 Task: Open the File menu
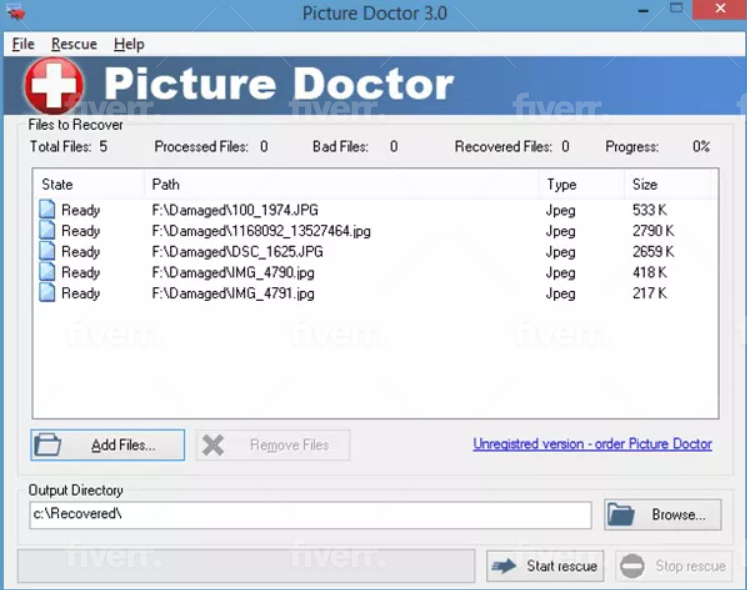pos(23,44)
